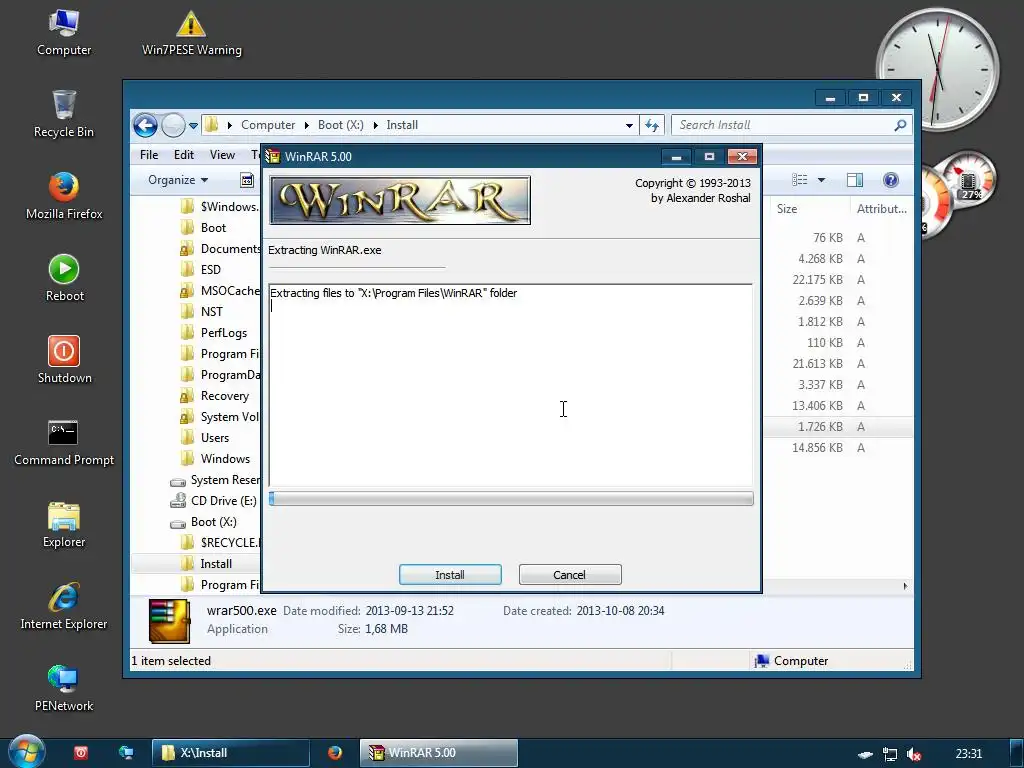Click the network computers taskbar icon
Viewport: 1024px width, 768px height.
[125, 753]
